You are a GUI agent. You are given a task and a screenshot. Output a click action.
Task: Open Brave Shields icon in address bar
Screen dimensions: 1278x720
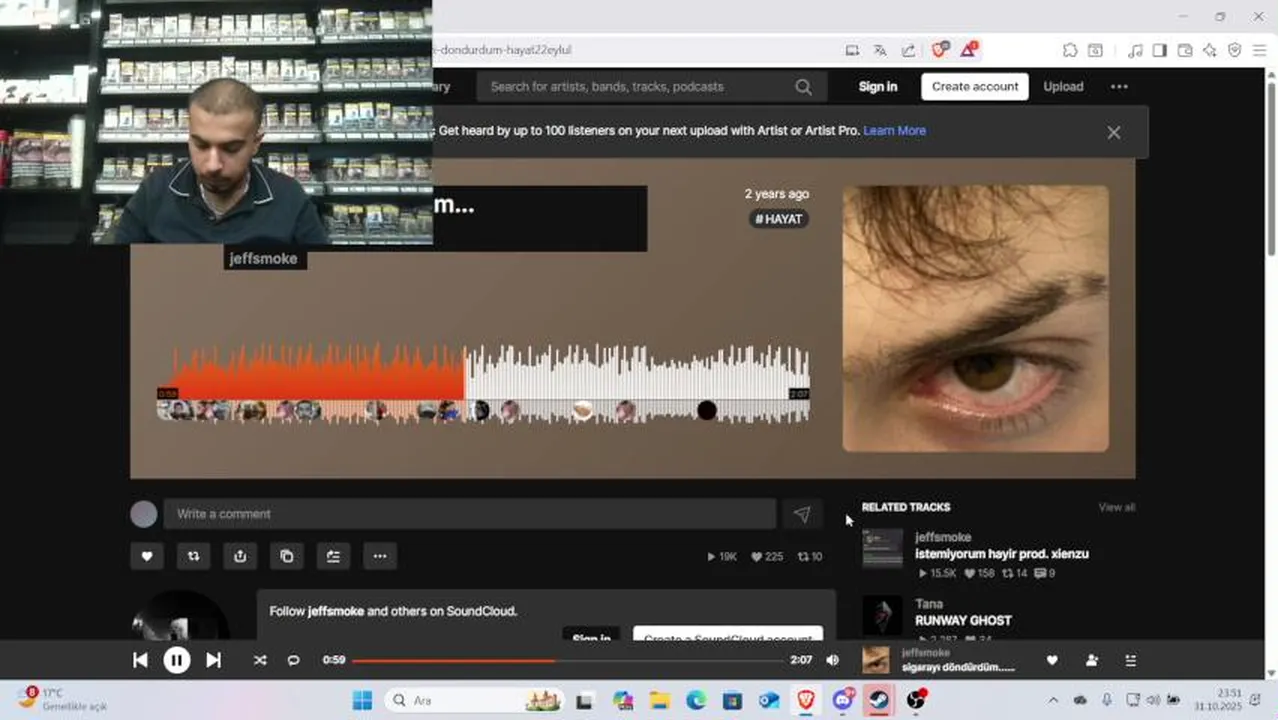tap(939, 50)
